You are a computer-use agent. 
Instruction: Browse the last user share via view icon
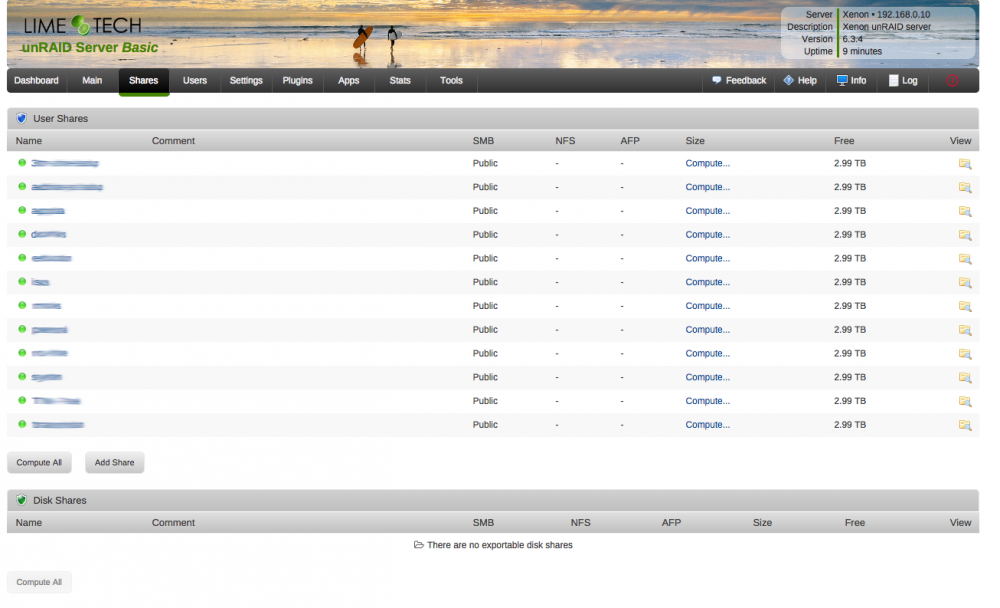pyautogui.click(x=965, y=425)
